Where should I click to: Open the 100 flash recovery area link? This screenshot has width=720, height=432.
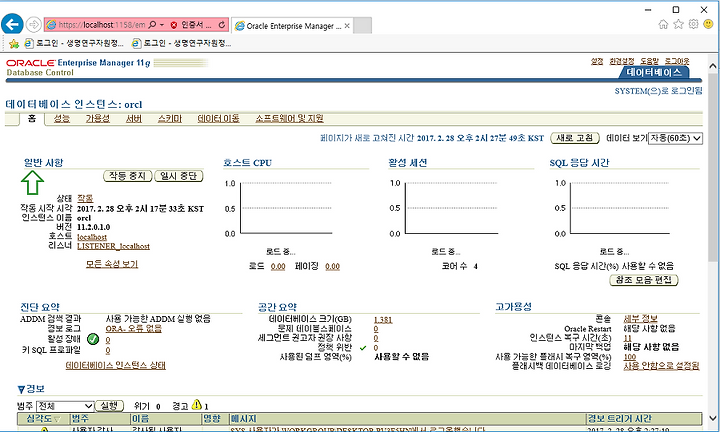click(x=630, y=357)
